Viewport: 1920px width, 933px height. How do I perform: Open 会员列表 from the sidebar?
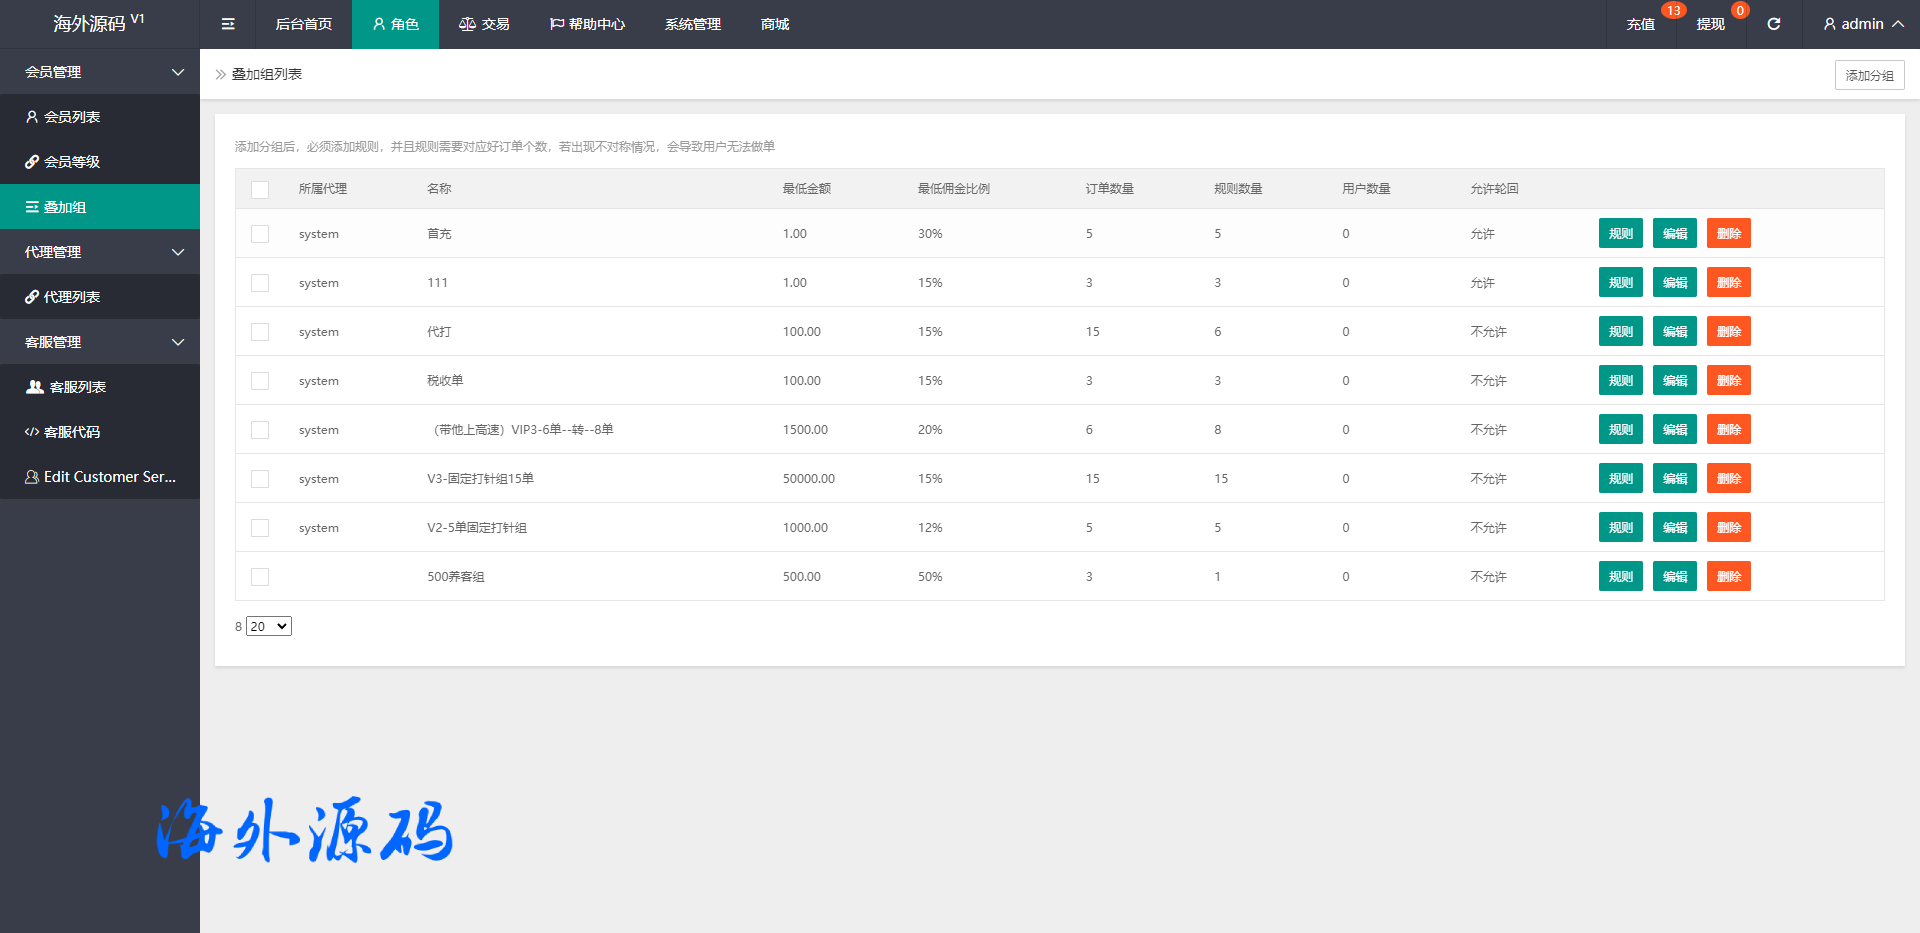point(72,117)
